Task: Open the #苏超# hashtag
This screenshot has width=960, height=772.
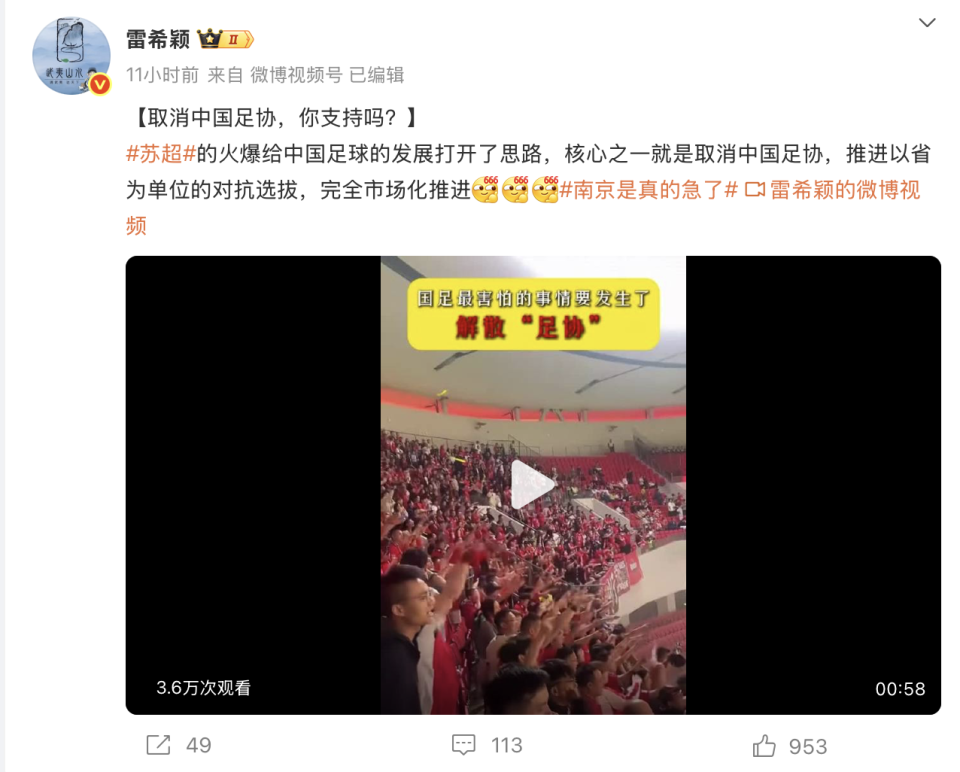Action: pos(161,154)
